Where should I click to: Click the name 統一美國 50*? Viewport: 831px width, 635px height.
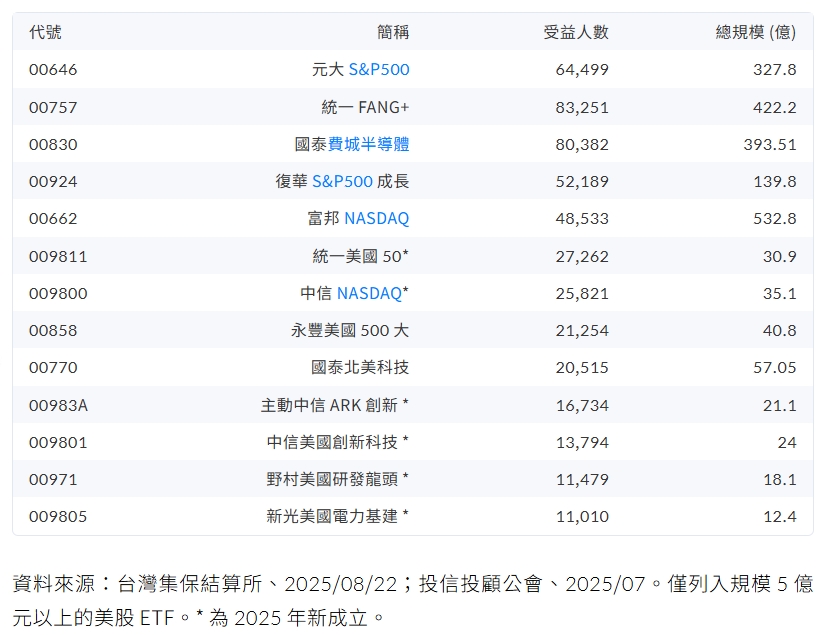pos(361,257)
